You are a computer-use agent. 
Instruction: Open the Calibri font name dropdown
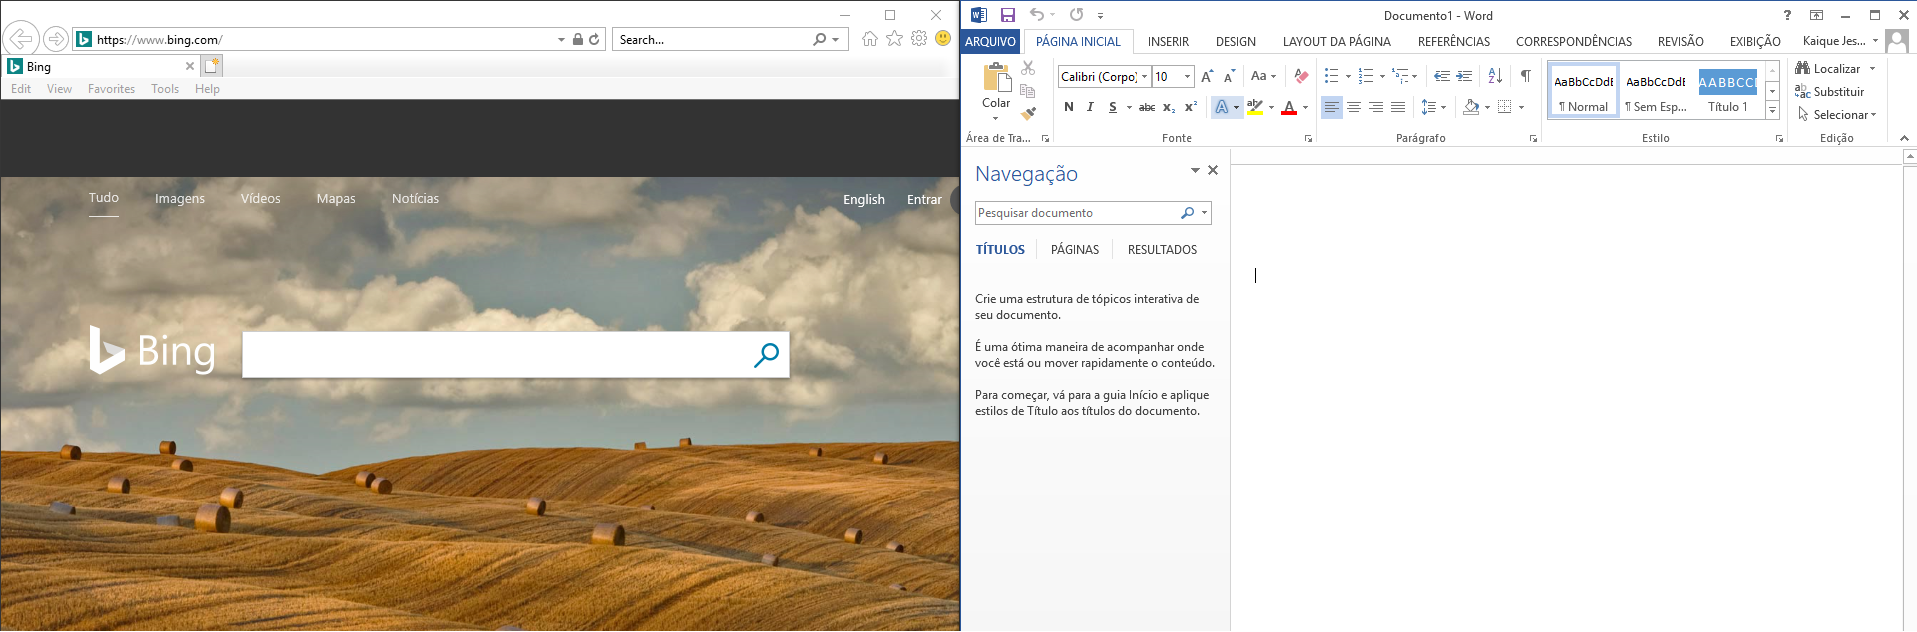click(x=1145, y=77)
